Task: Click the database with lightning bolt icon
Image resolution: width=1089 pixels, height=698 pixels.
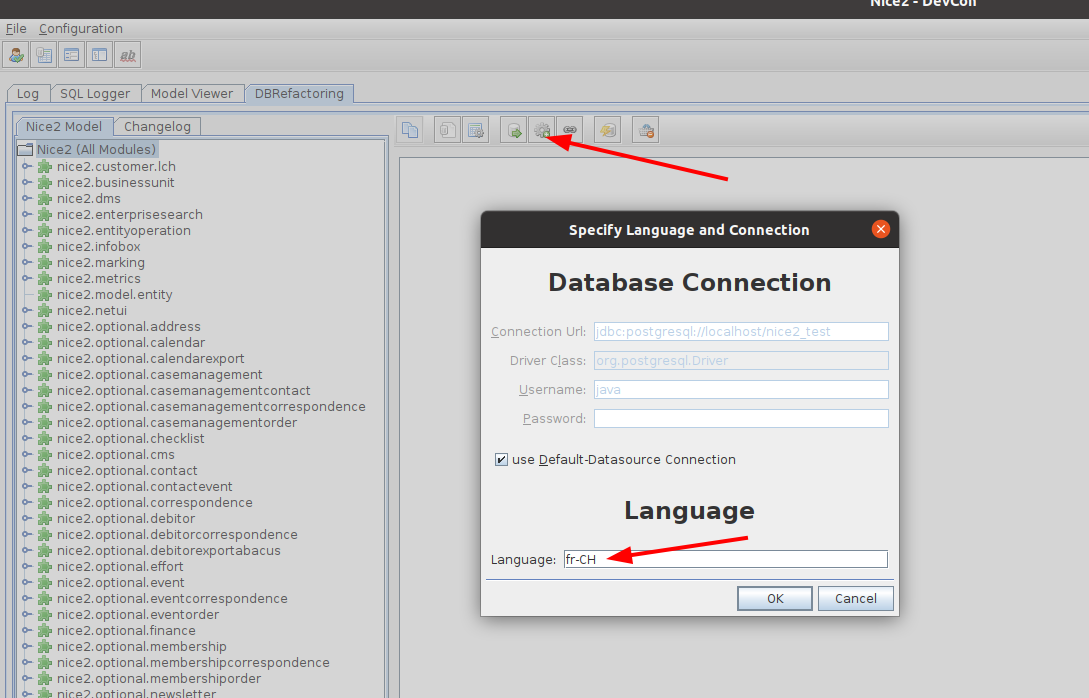Action: tap(608, 130)
